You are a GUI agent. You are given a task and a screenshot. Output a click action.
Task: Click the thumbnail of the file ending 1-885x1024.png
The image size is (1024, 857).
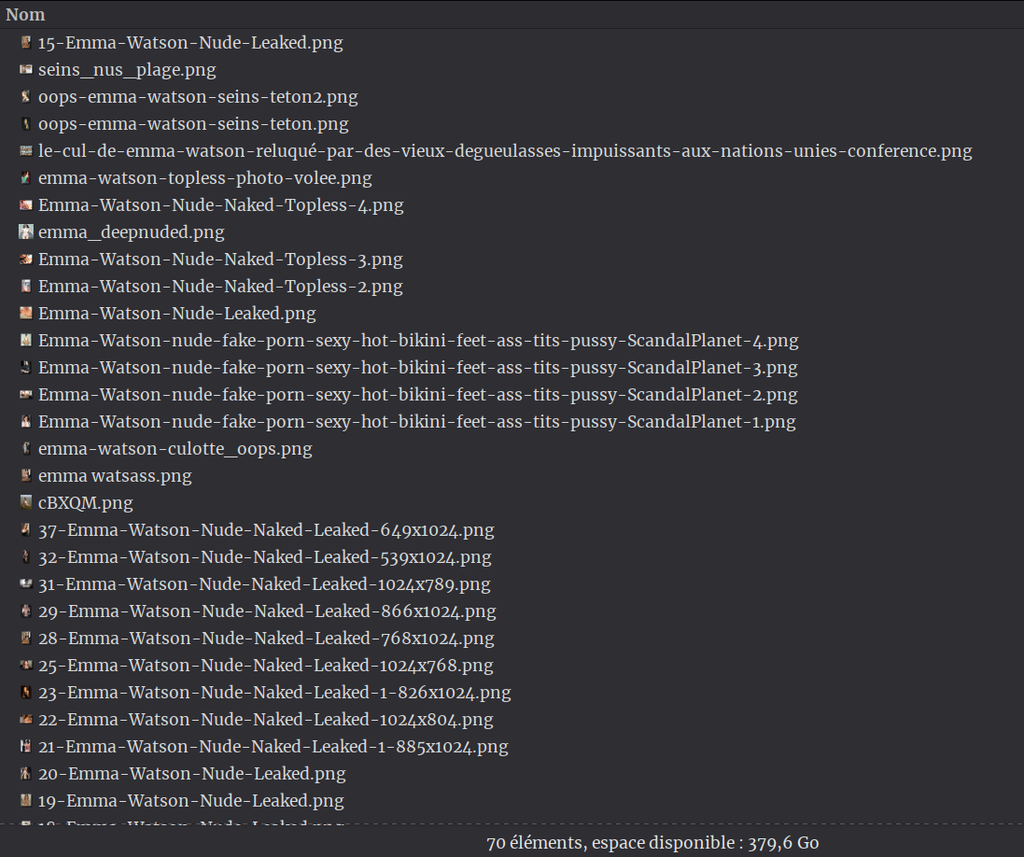(x=26, y=746)
